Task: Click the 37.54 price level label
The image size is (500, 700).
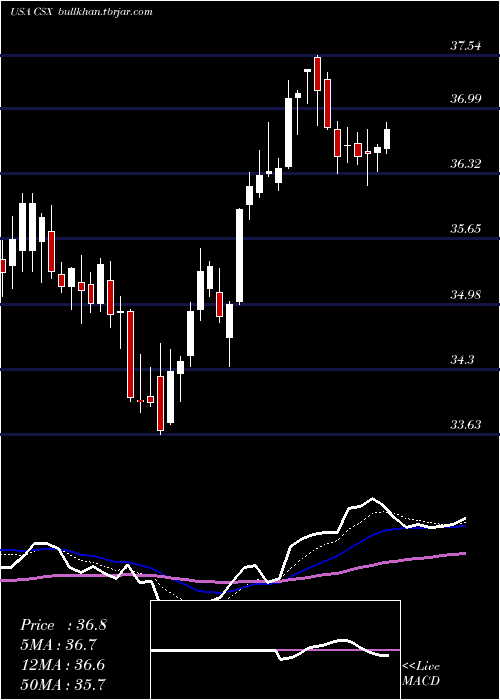Action: point(466,46)
